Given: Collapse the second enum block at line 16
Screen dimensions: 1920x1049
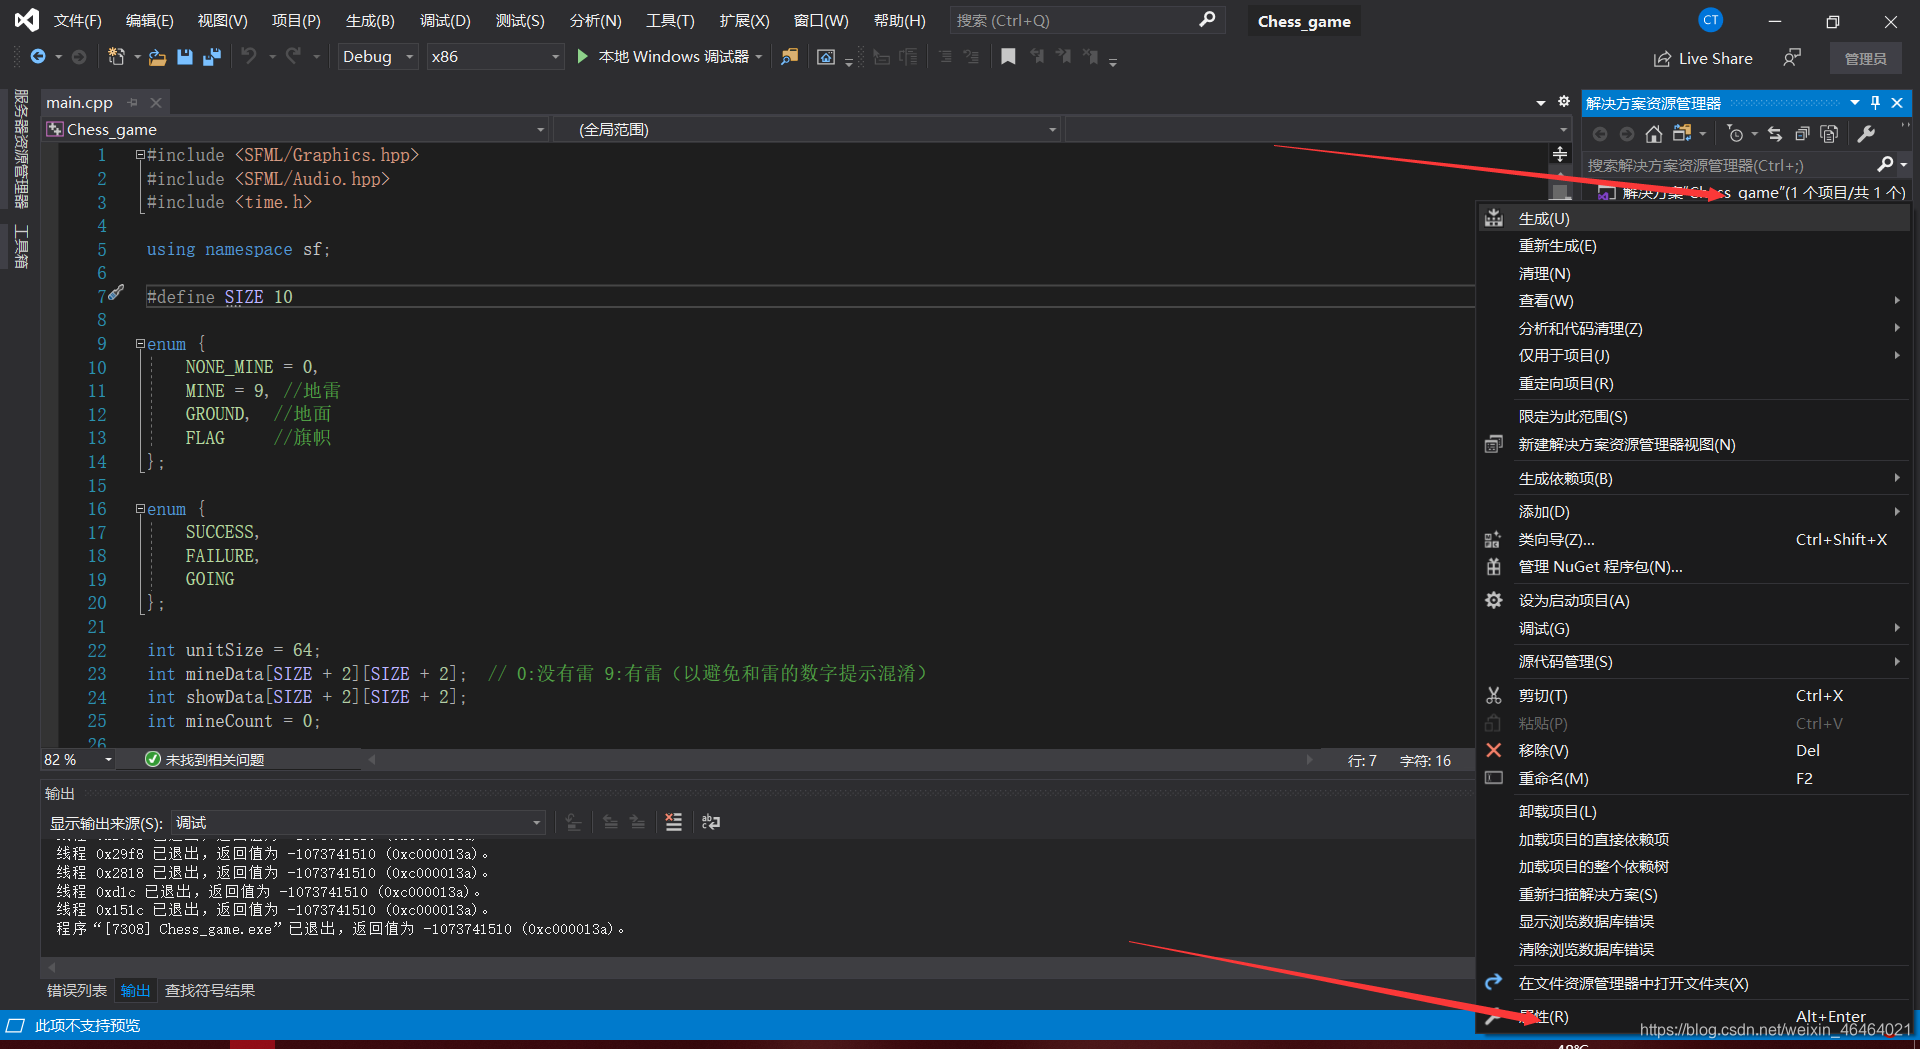Looking at the screenshot, I should [x=141, y=509].
